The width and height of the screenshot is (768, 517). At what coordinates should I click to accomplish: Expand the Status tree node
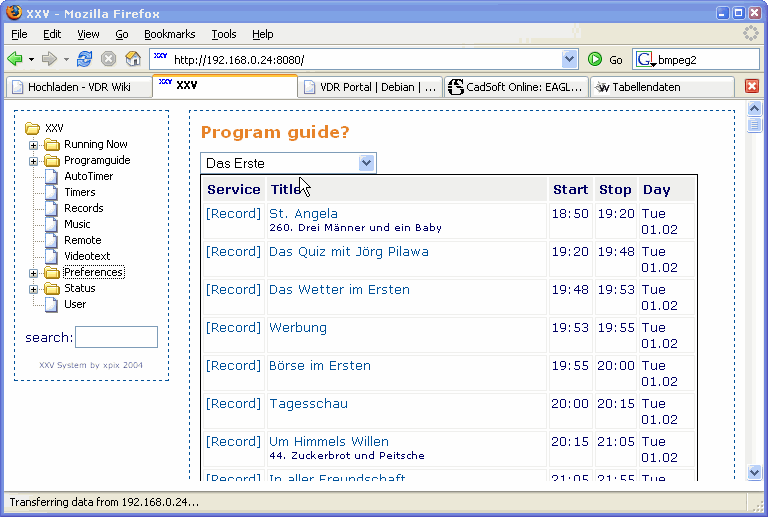[33, 289]
